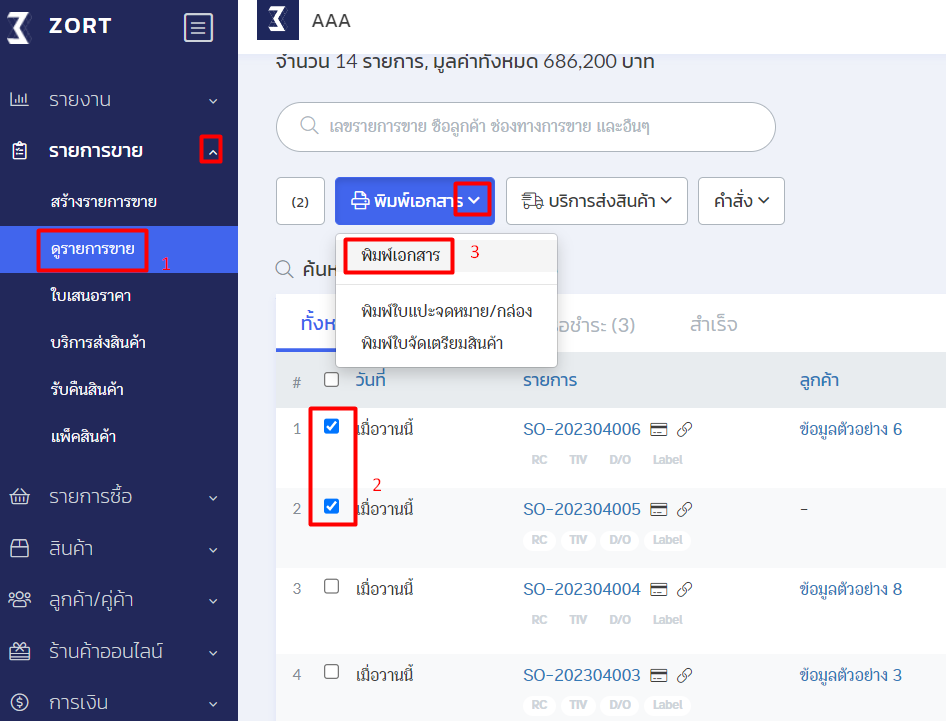Click the link icon next to SO-202304005
946x721 pixels.
[x=684, y=509]
